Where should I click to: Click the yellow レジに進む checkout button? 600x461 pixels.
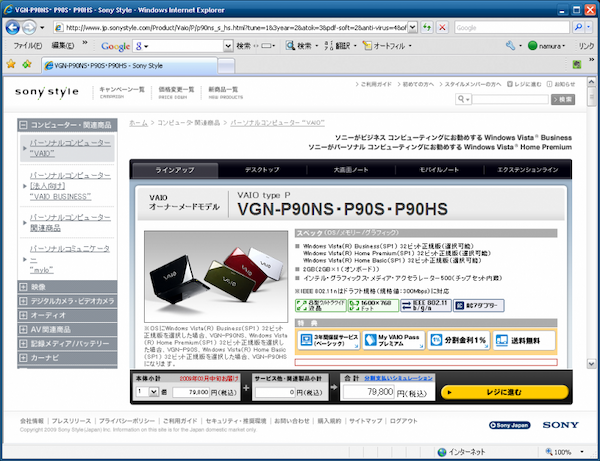504,392
